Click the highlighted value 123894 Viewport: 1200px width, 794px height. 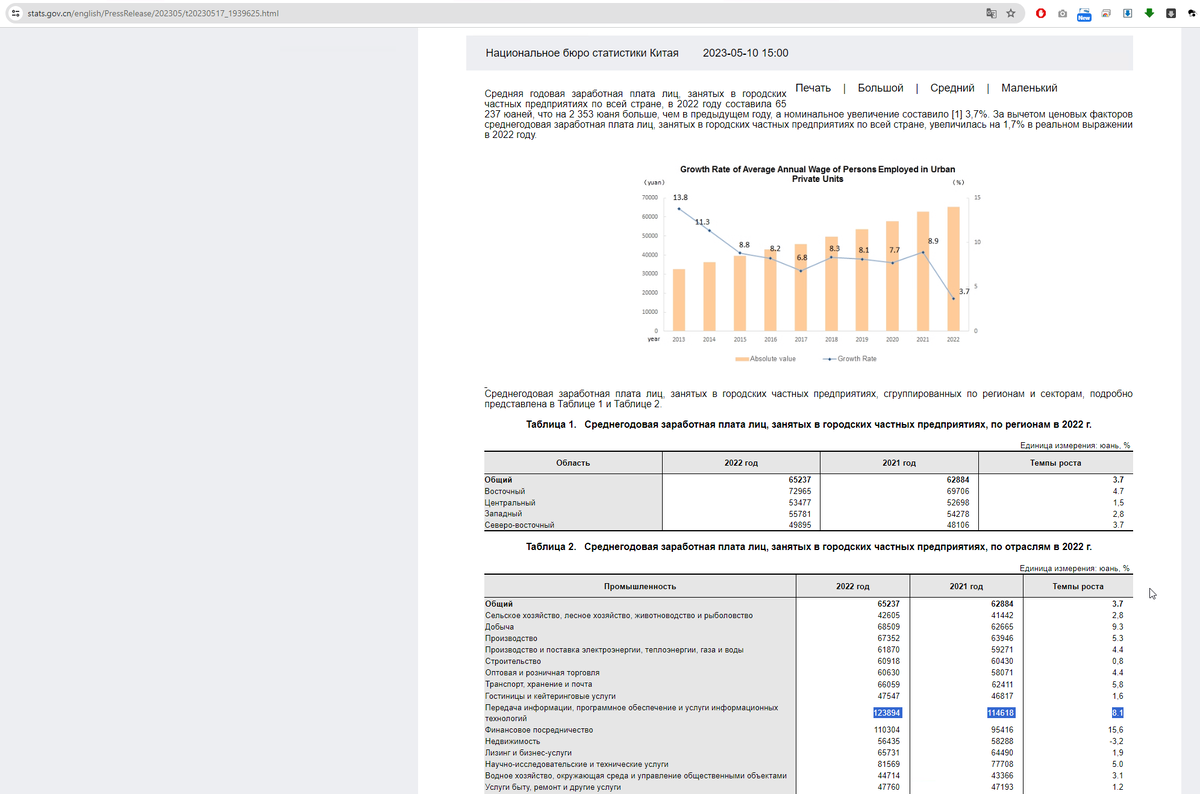pyautogui.click(x=887, y=712)
